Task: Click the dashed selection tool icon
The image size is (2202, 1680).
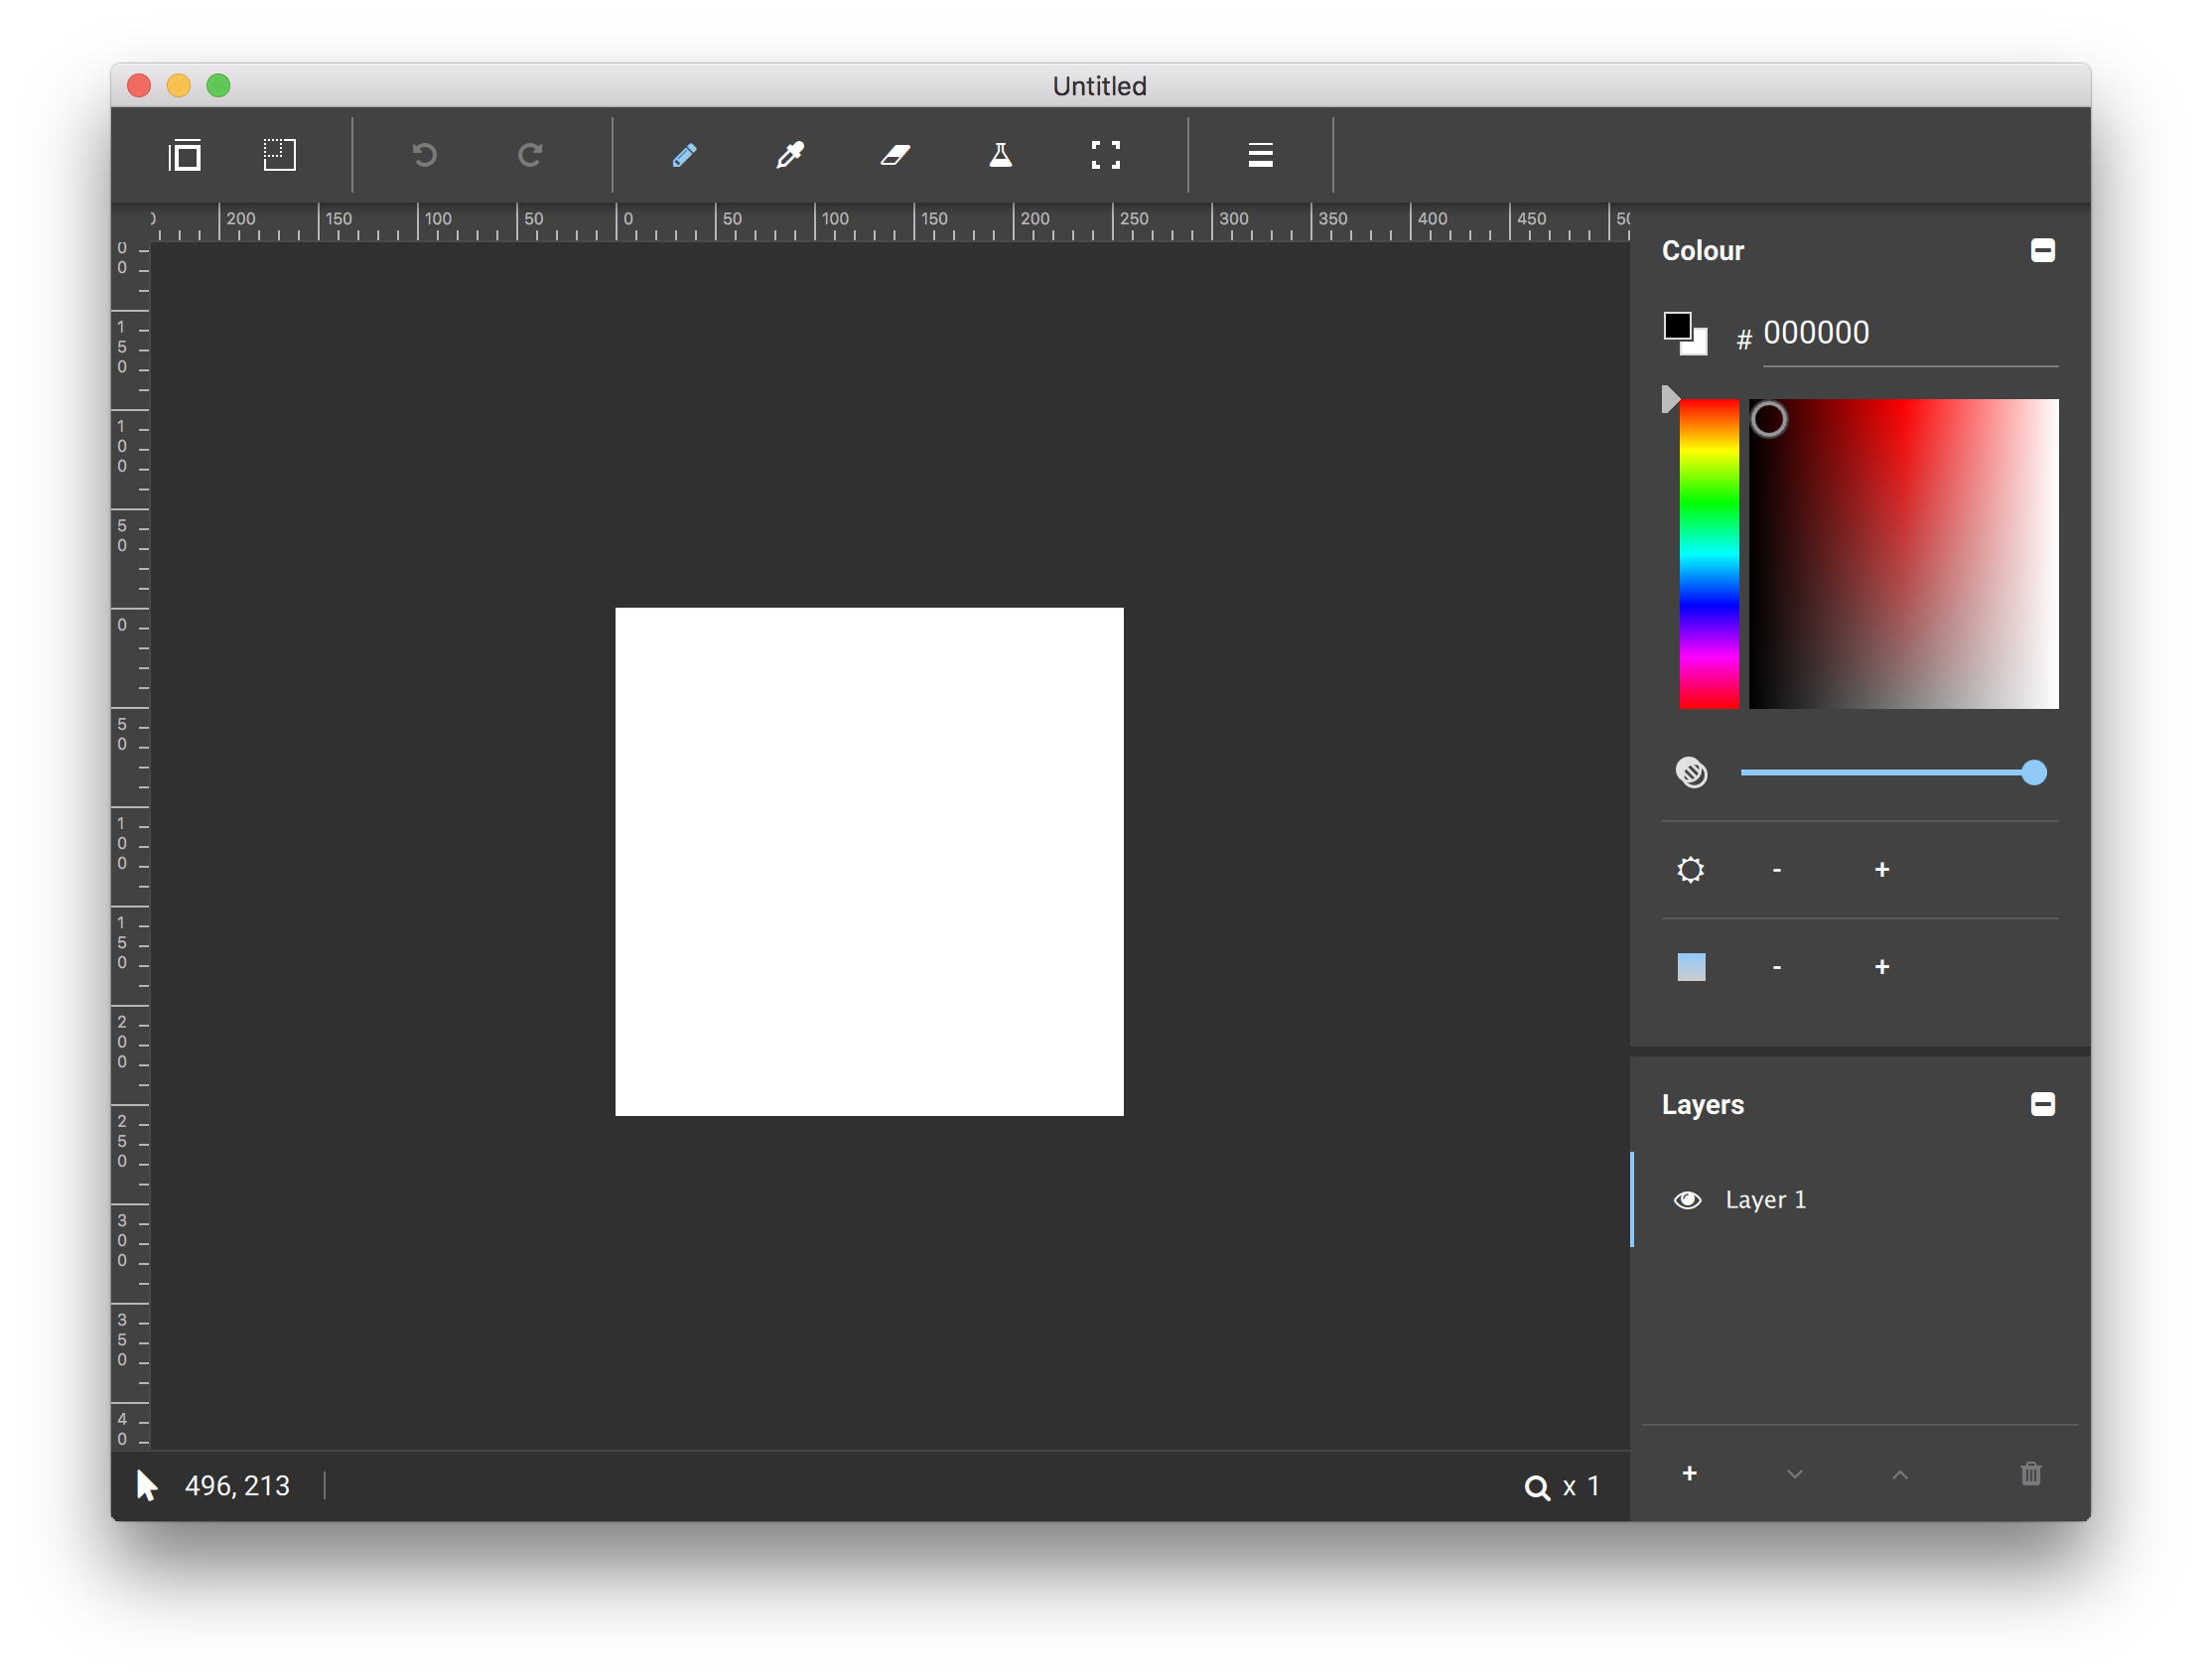Action: coord(279,155)
